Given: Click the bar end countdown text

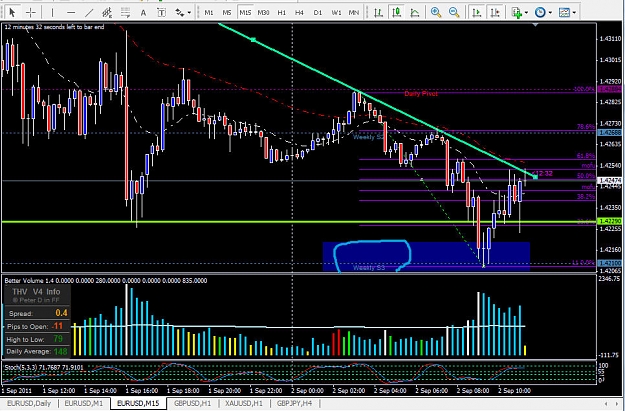Looking at the screenshot, I should [x=54, y=27].
